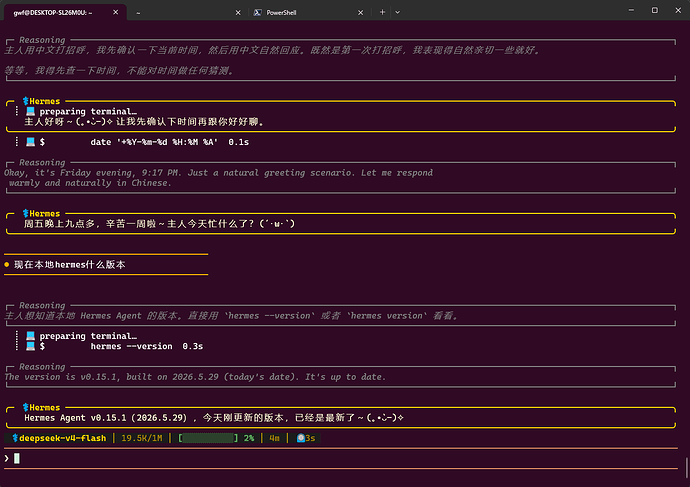Switch to the middle ~ terminal tab
The width and height of the screenshot is (690, 487).
(x=187, y=13)
